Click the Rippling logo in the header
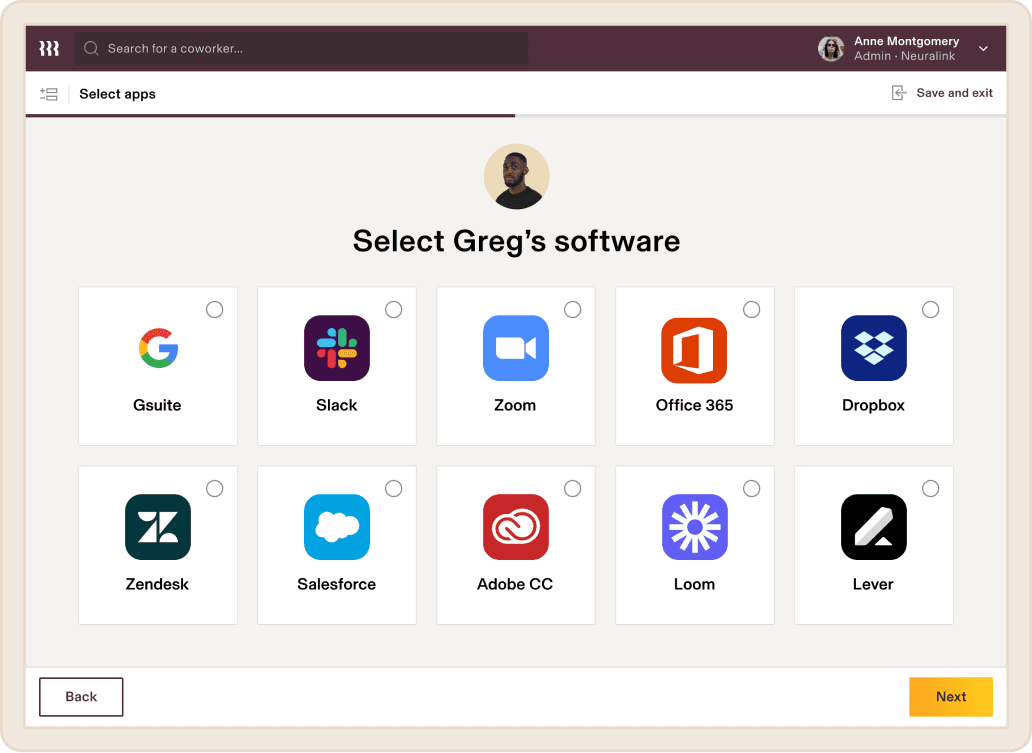This screenshot has width=1032, height=753. click(48, 47)
